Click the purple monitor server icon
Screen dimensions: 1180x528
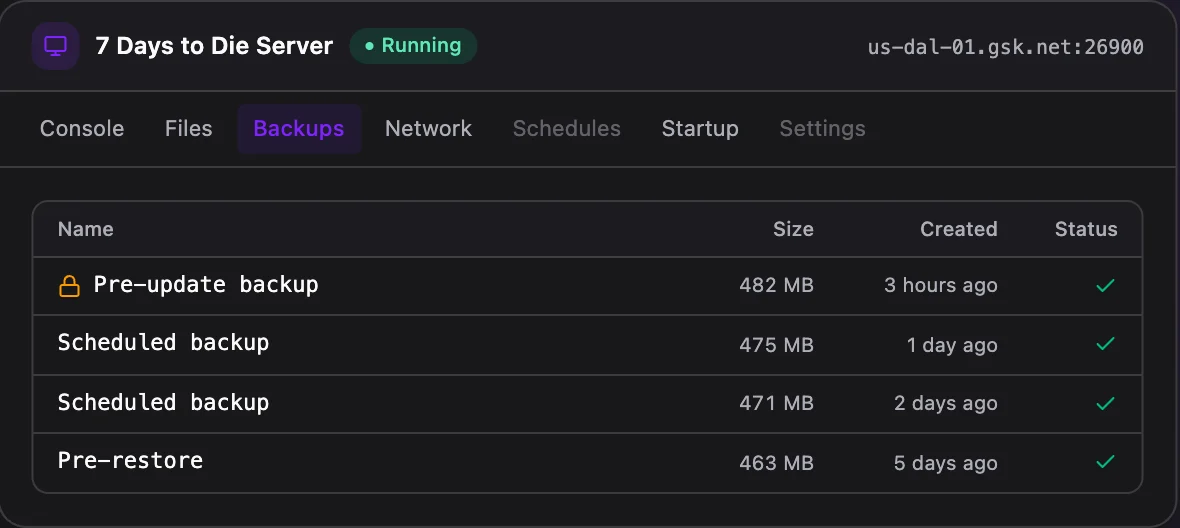click(55, 46)
